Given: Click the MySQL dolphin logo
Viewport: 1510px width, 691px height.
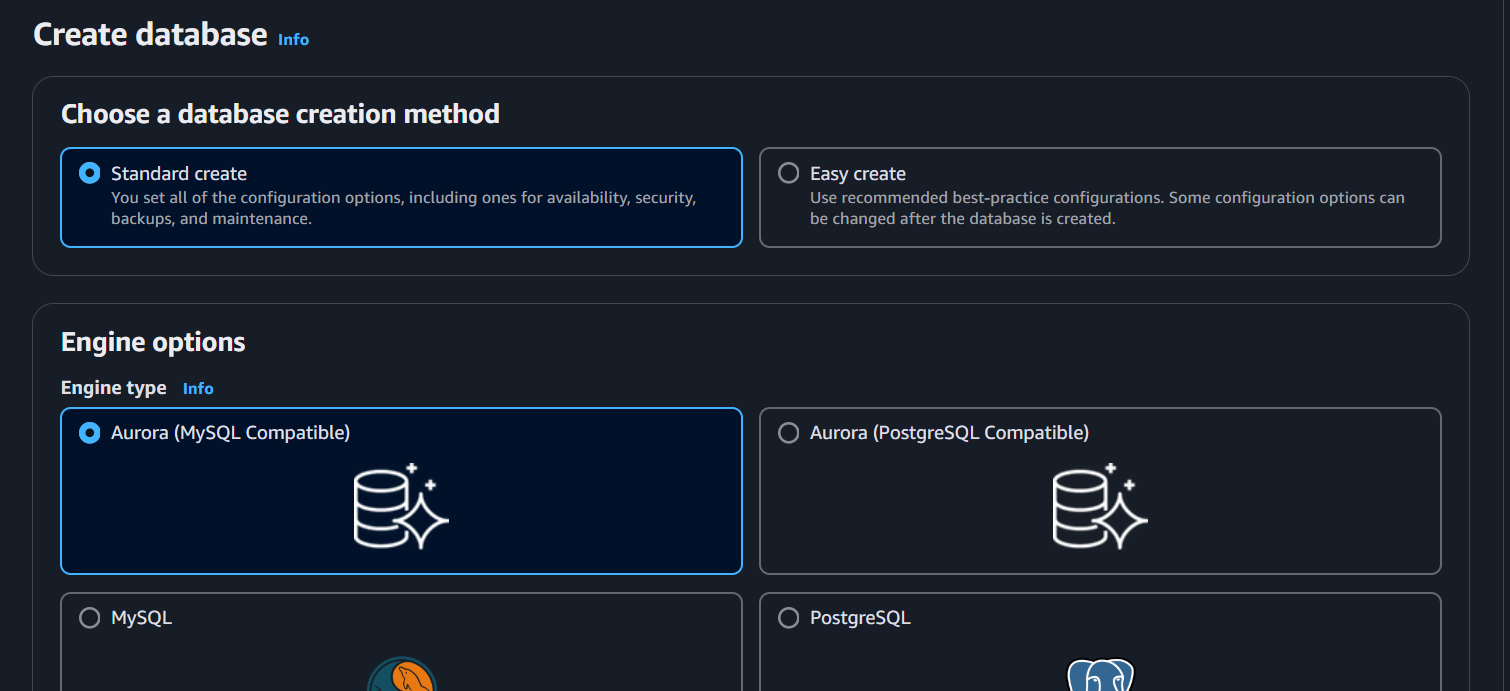Looking at the screenshot, I should [401, 674].
